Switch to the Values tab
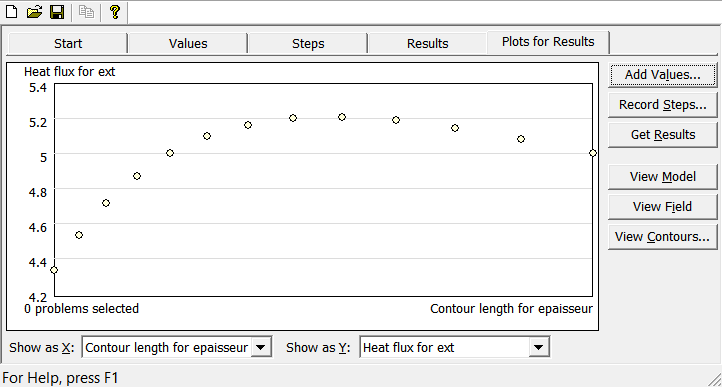 188,43
